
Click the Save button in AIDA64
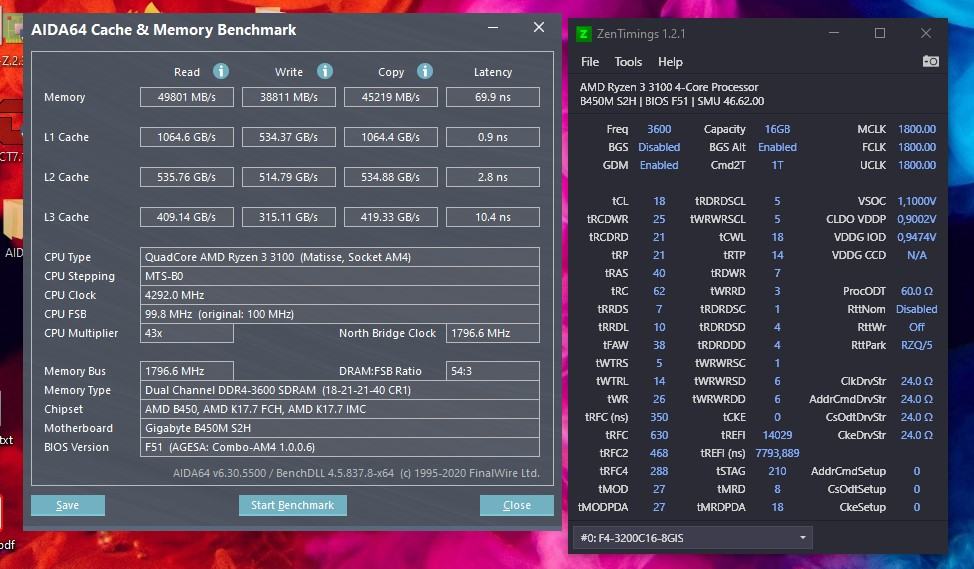pyautogui.click(x=68, y=505)
